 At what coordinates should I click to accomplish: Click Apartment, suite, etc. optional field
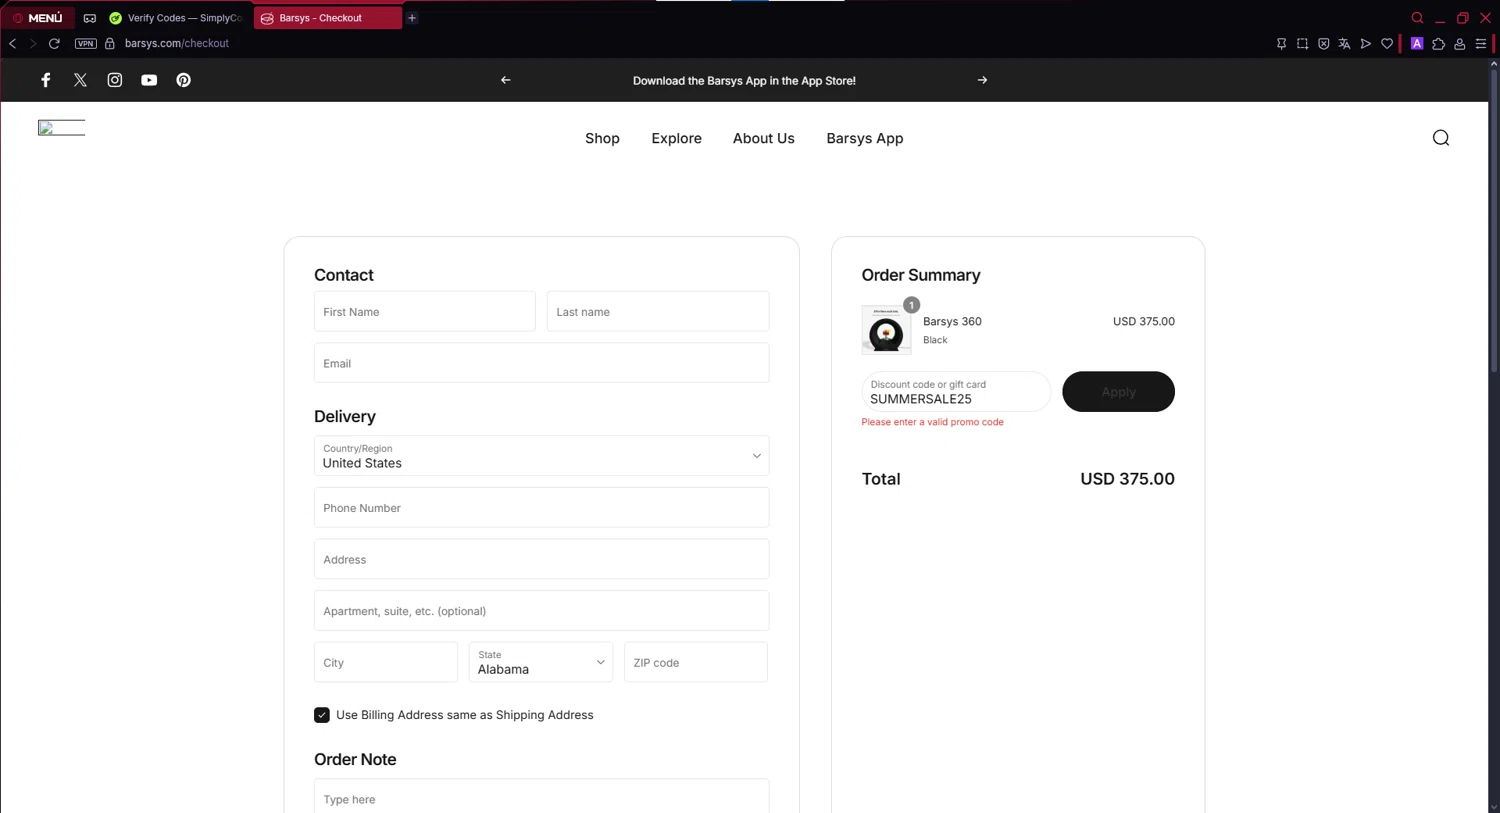click(541, 611)
